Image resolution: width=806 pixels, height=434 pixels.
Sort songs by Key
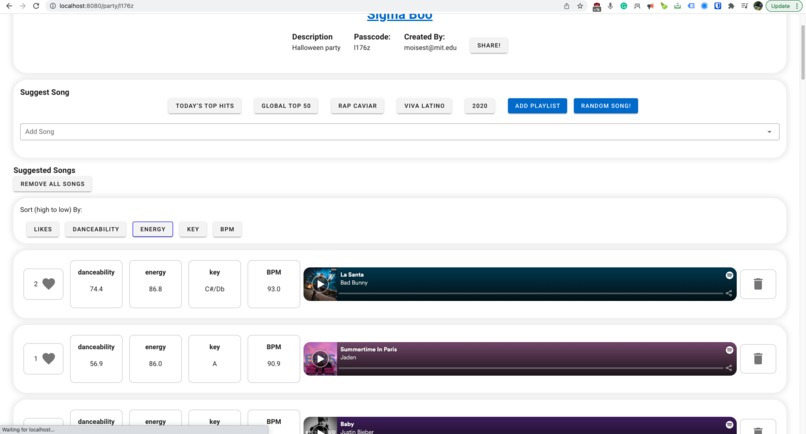(193, 229)
